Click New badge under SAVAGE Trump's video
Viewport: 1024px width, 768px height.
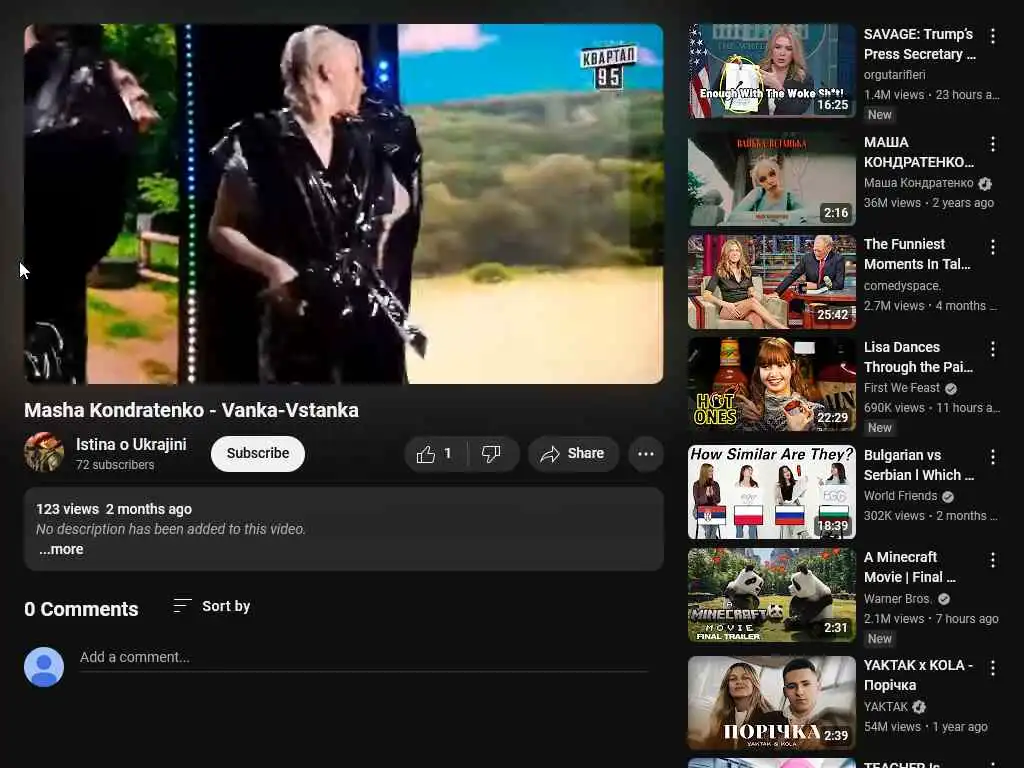[x=880, y=115]
